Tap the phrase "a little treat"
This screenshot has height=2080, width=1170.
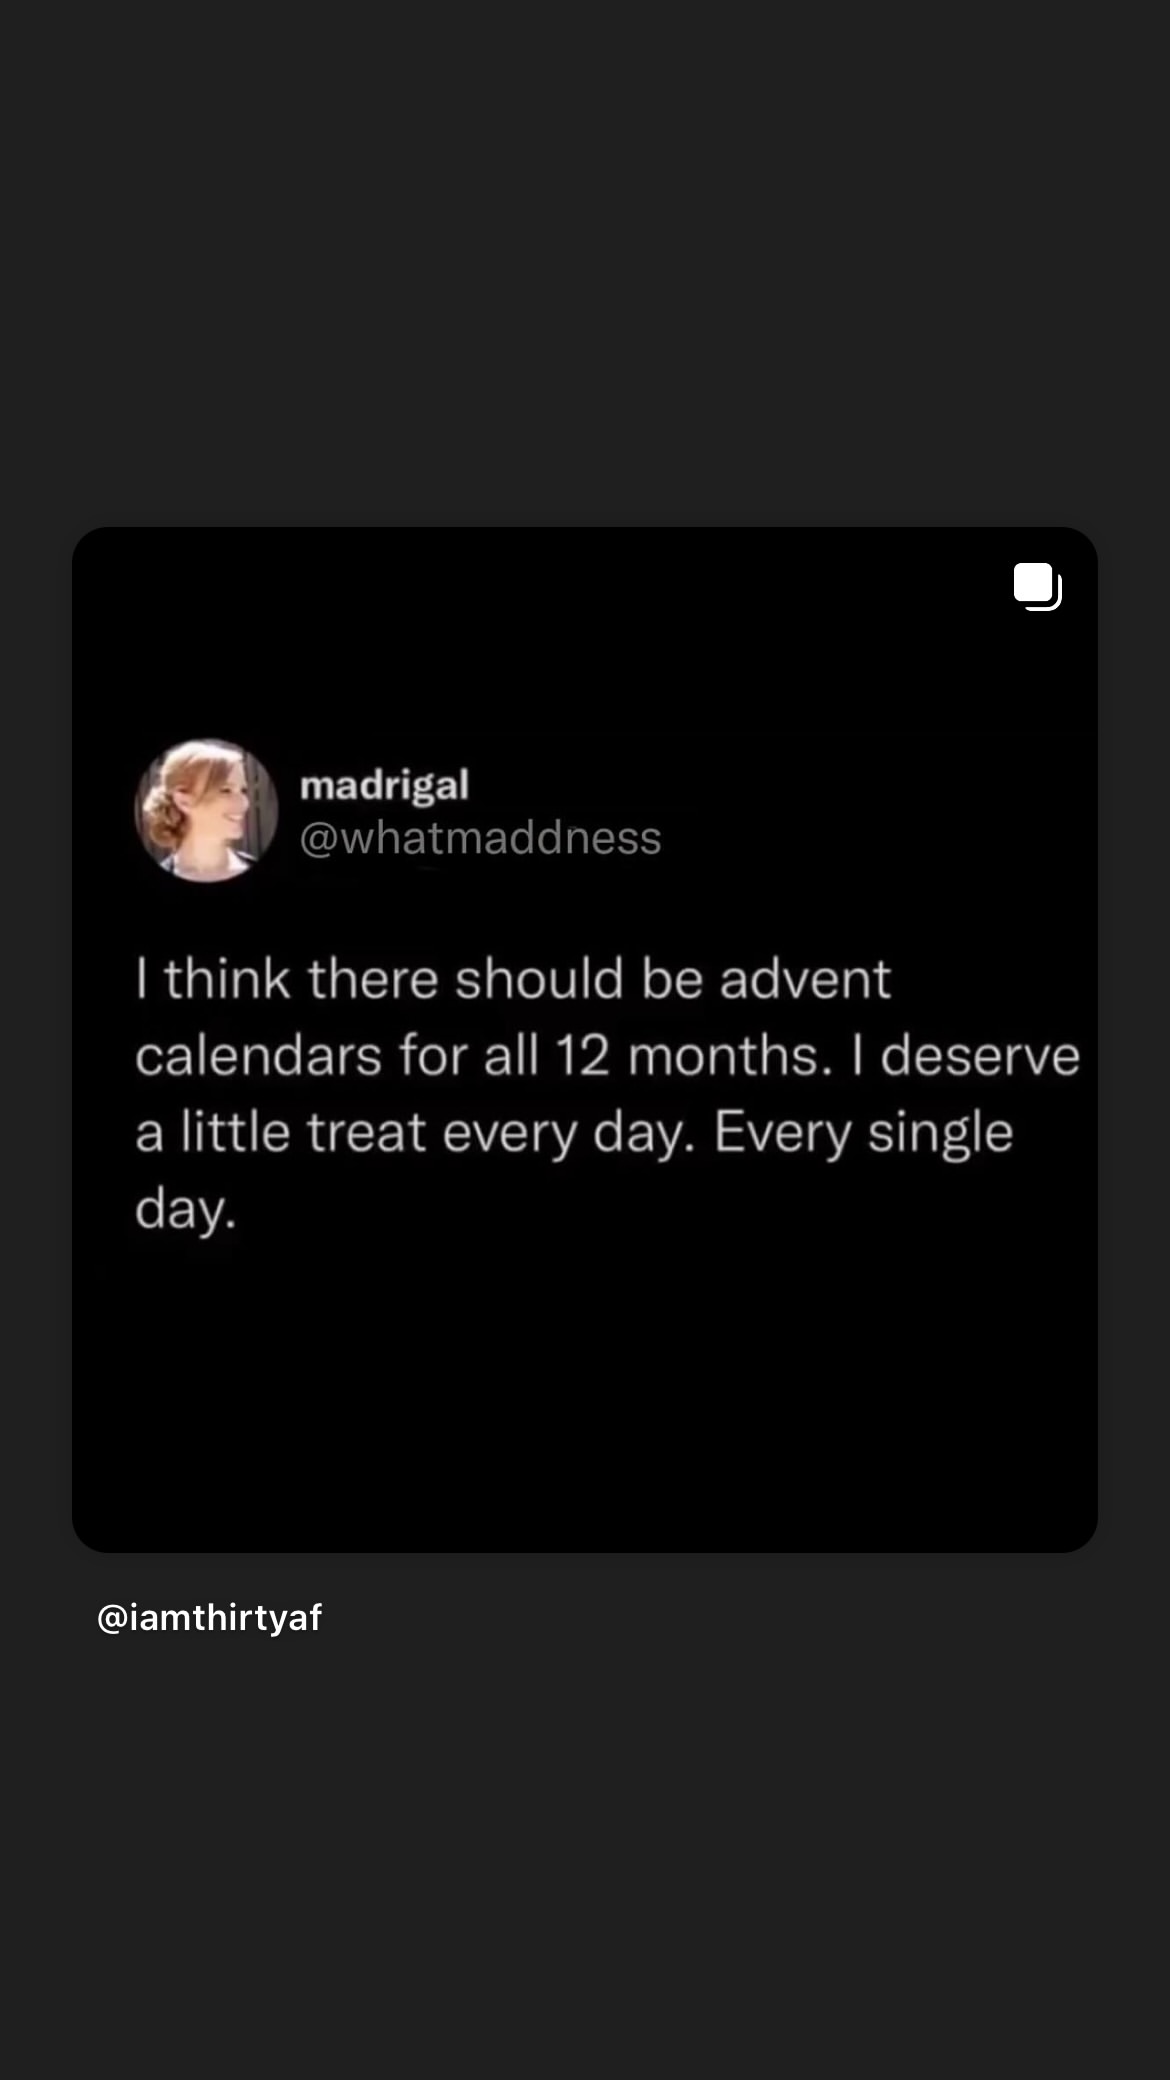tap(281, 1133)
